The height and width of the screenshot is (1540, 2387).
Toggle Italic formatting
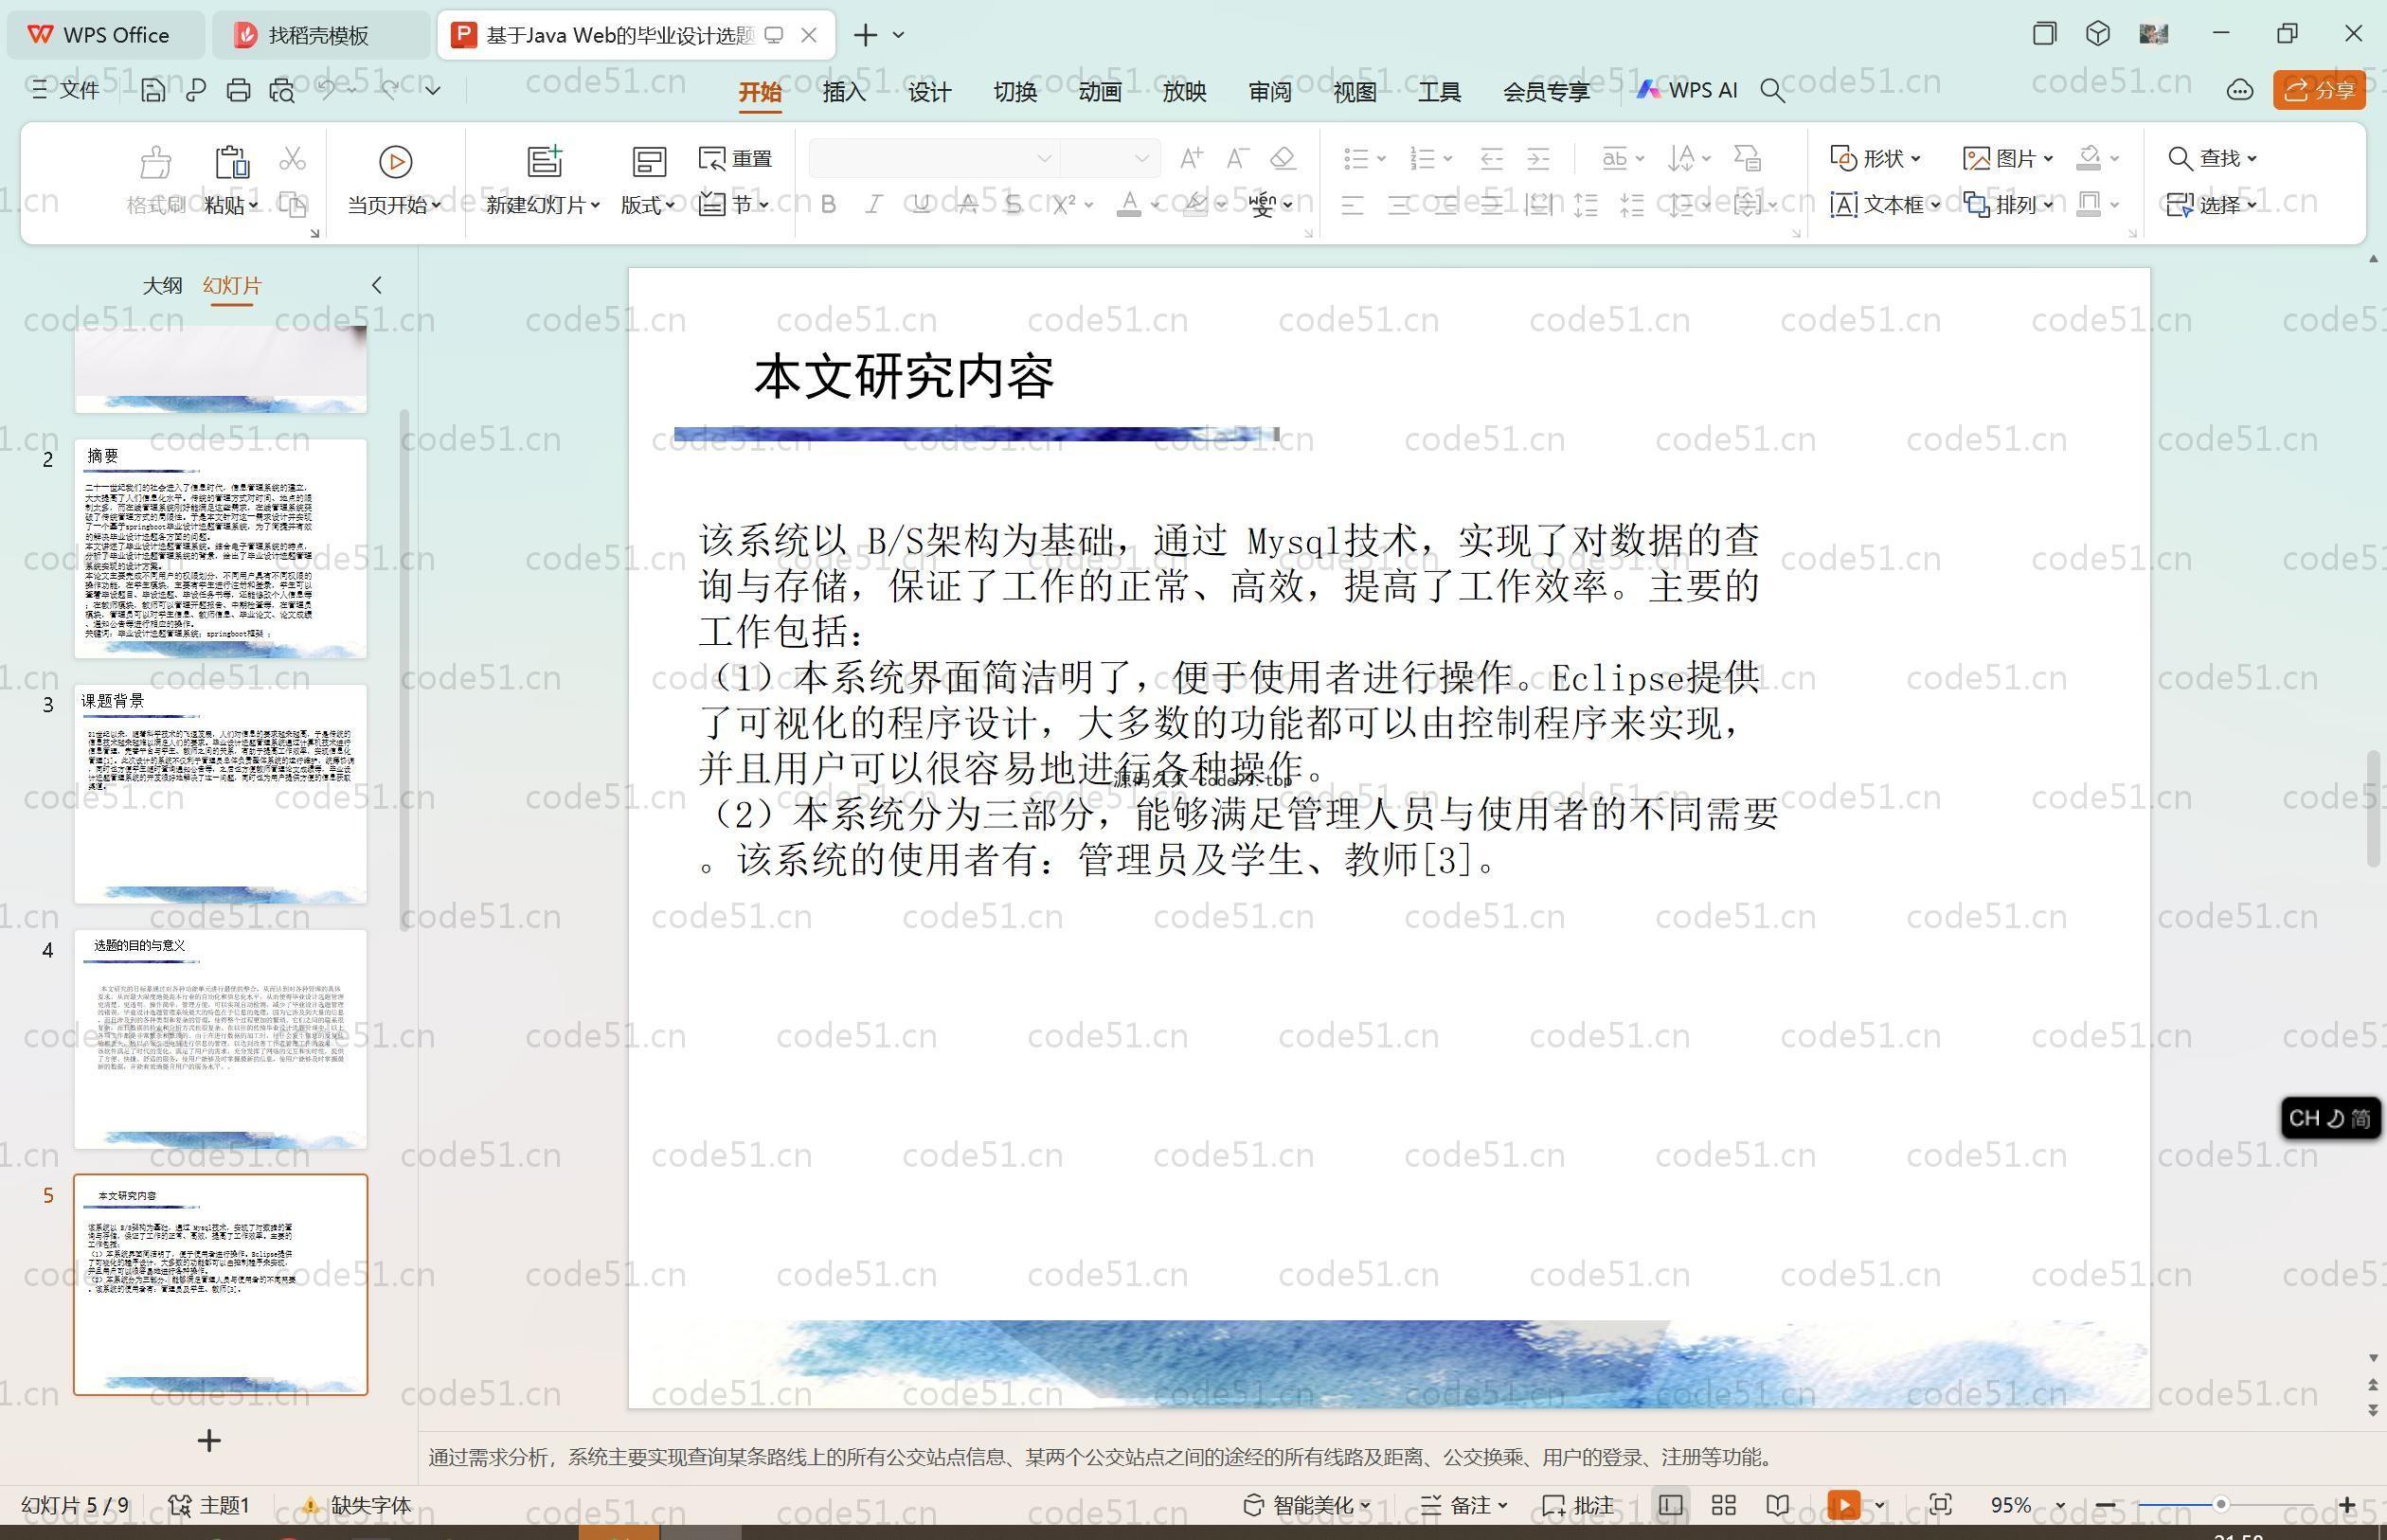click(874, 205)
